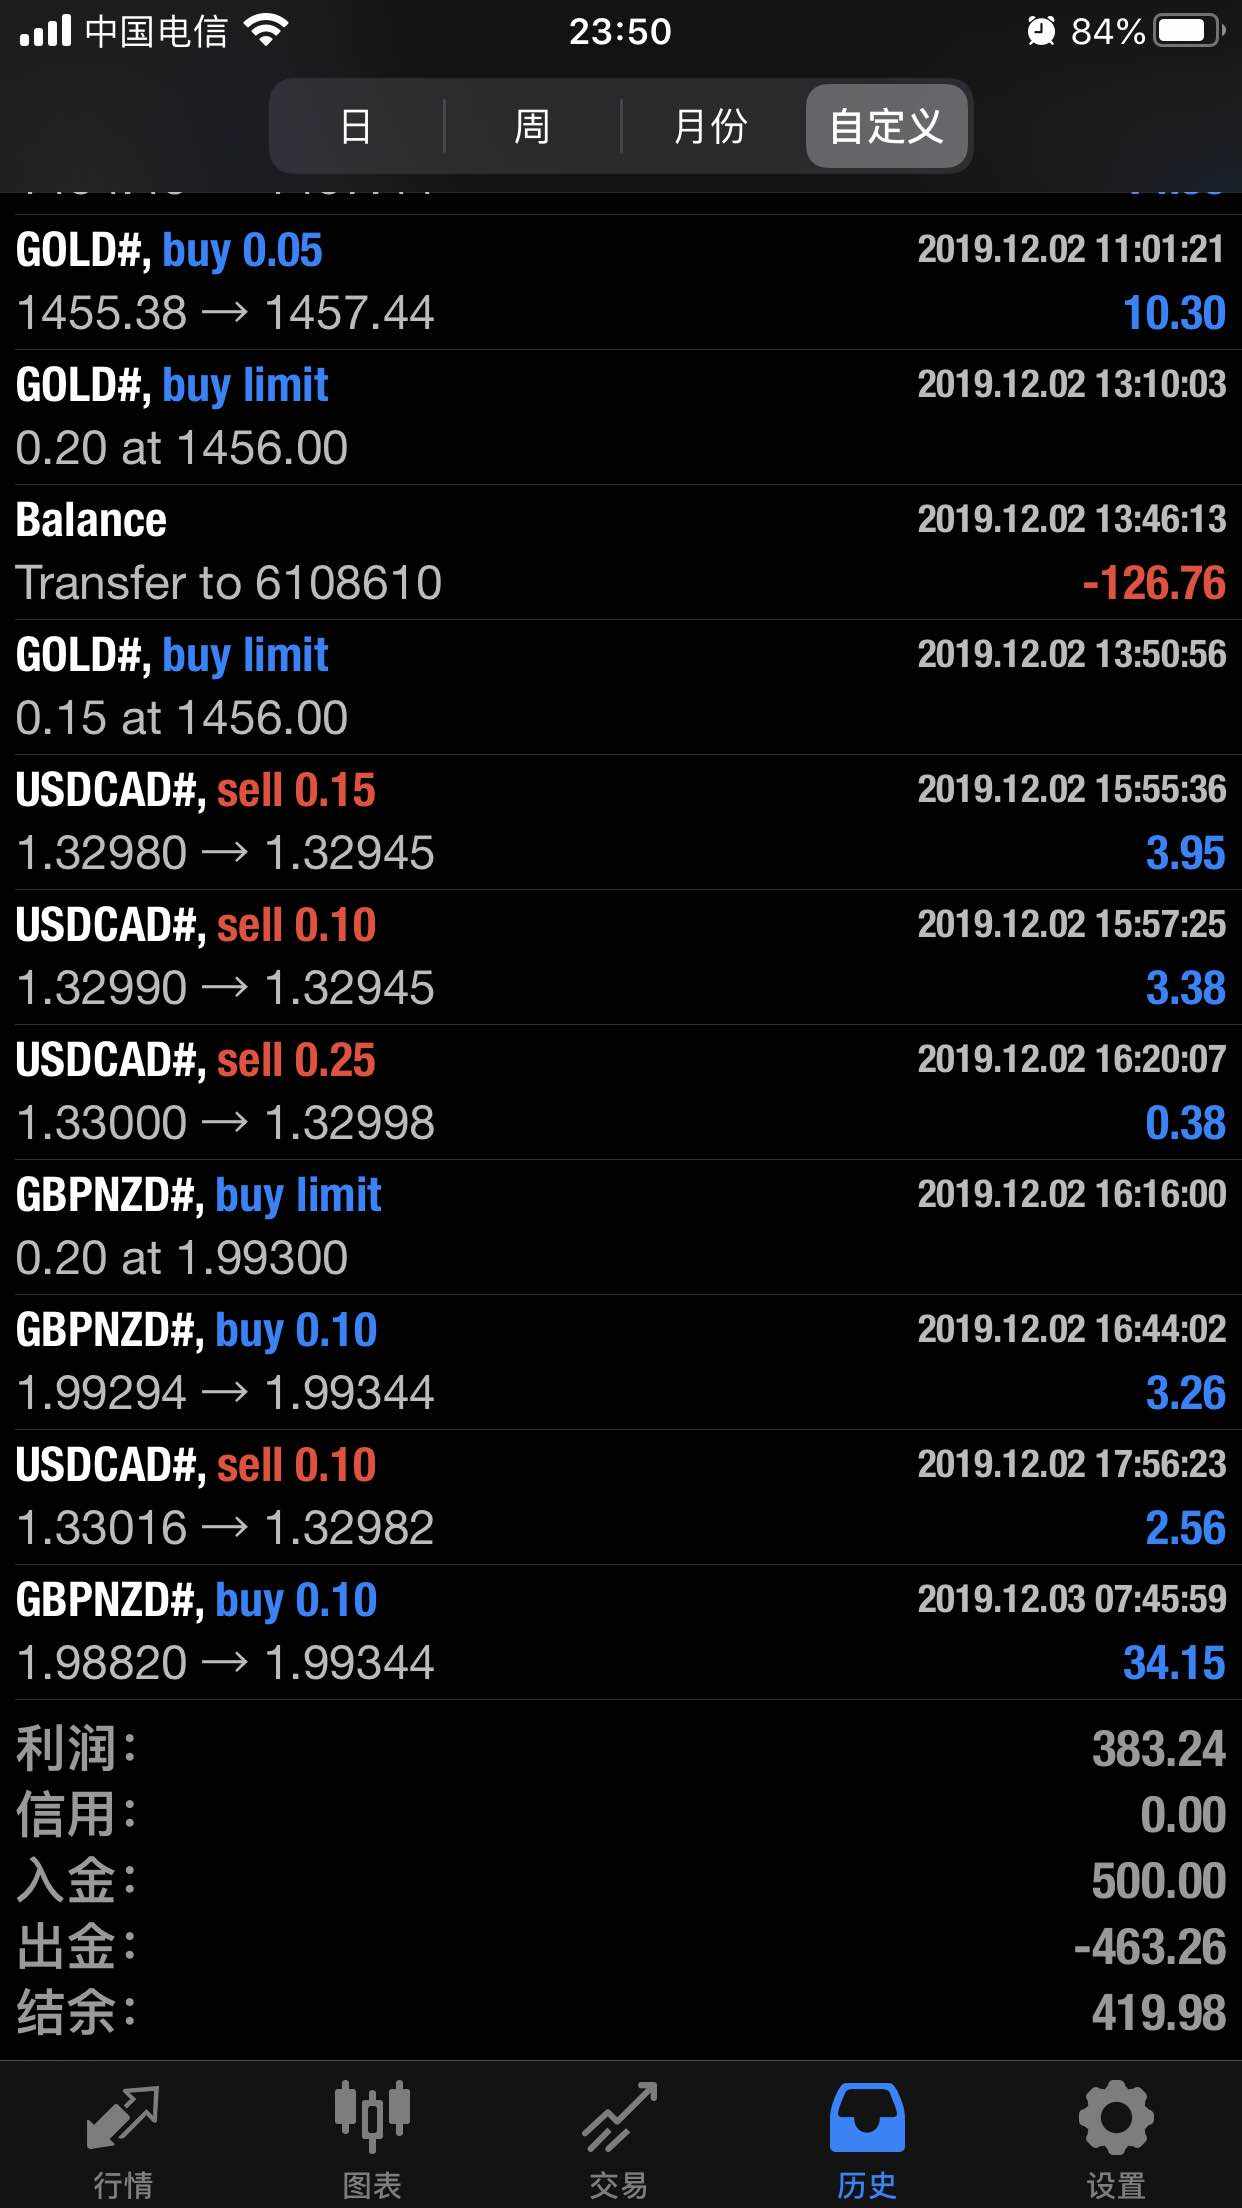Tap the battery icon in status bar
1242x2208 pixels.
[1188, 32]
